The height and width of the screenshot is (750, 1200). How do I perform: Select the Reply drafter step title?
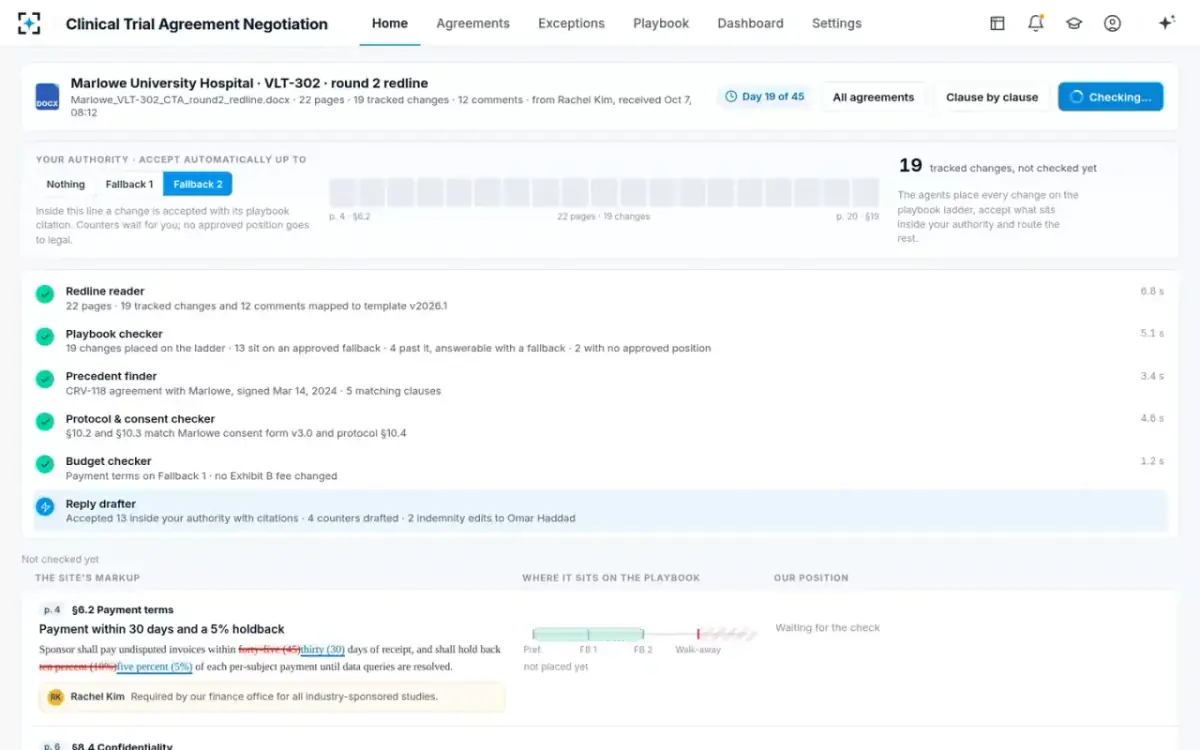pos(101,504)
